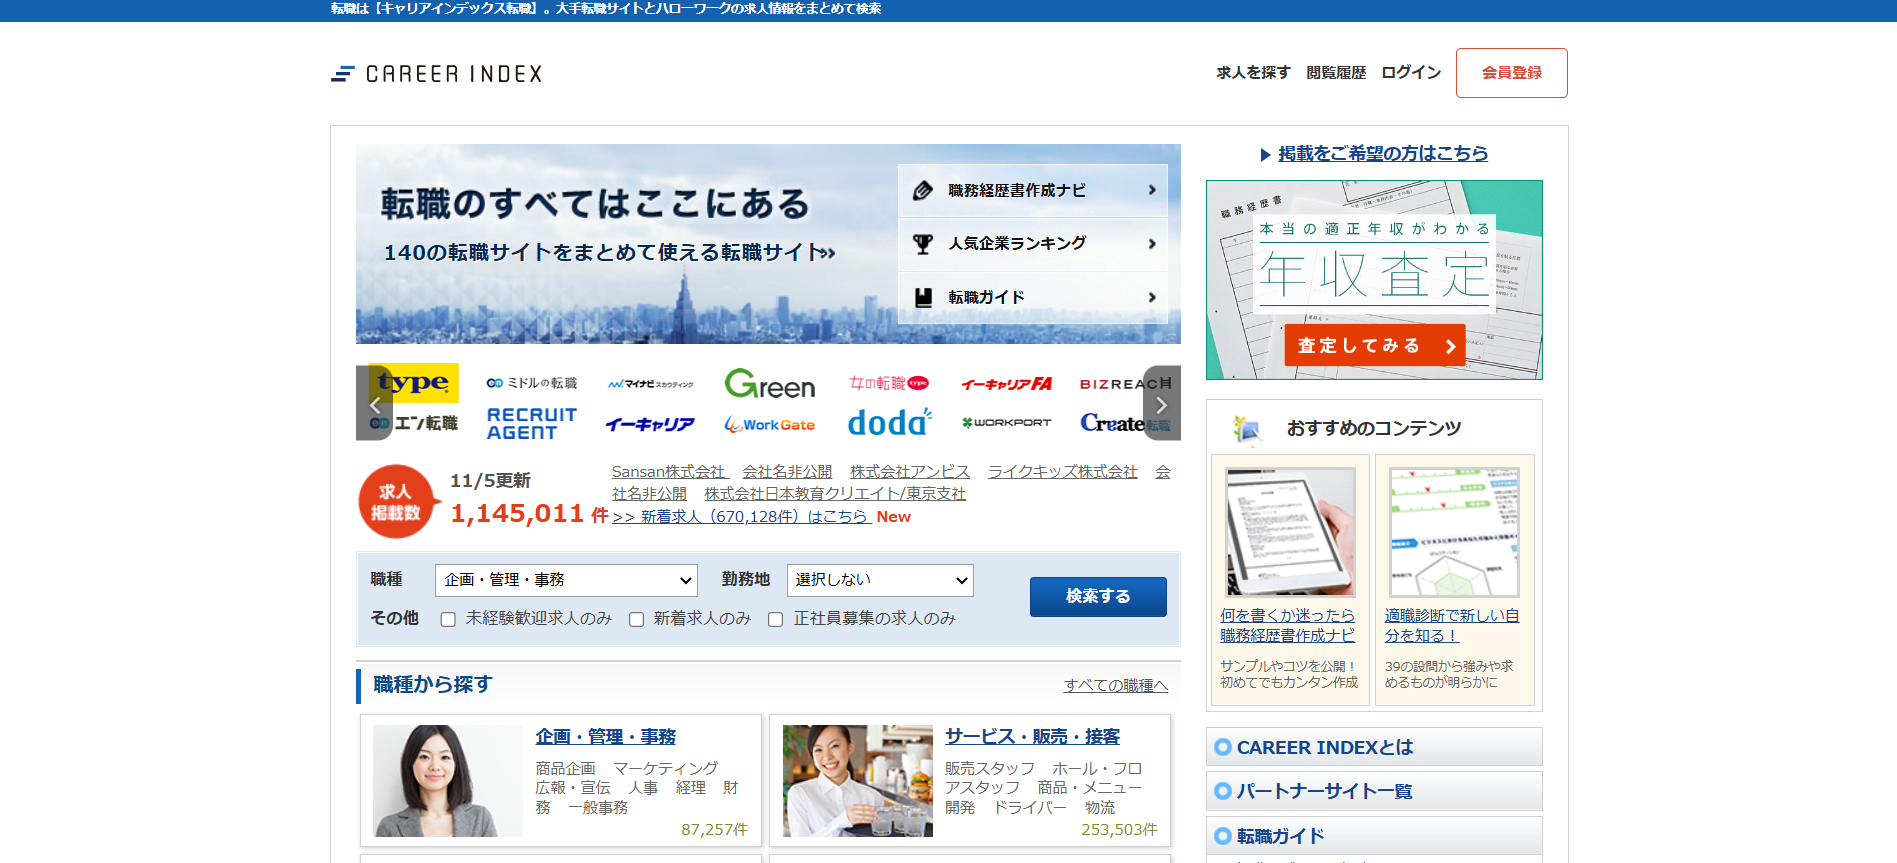Open the 職種 dropdown showing 企画・管理・事務

click(x=566, y=580)
